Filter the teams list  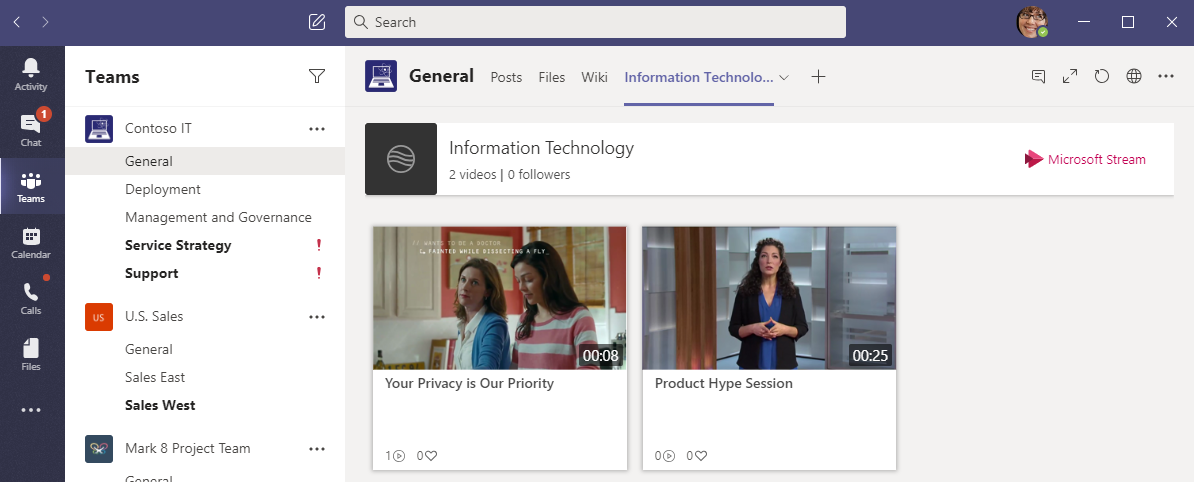[317, 76]
